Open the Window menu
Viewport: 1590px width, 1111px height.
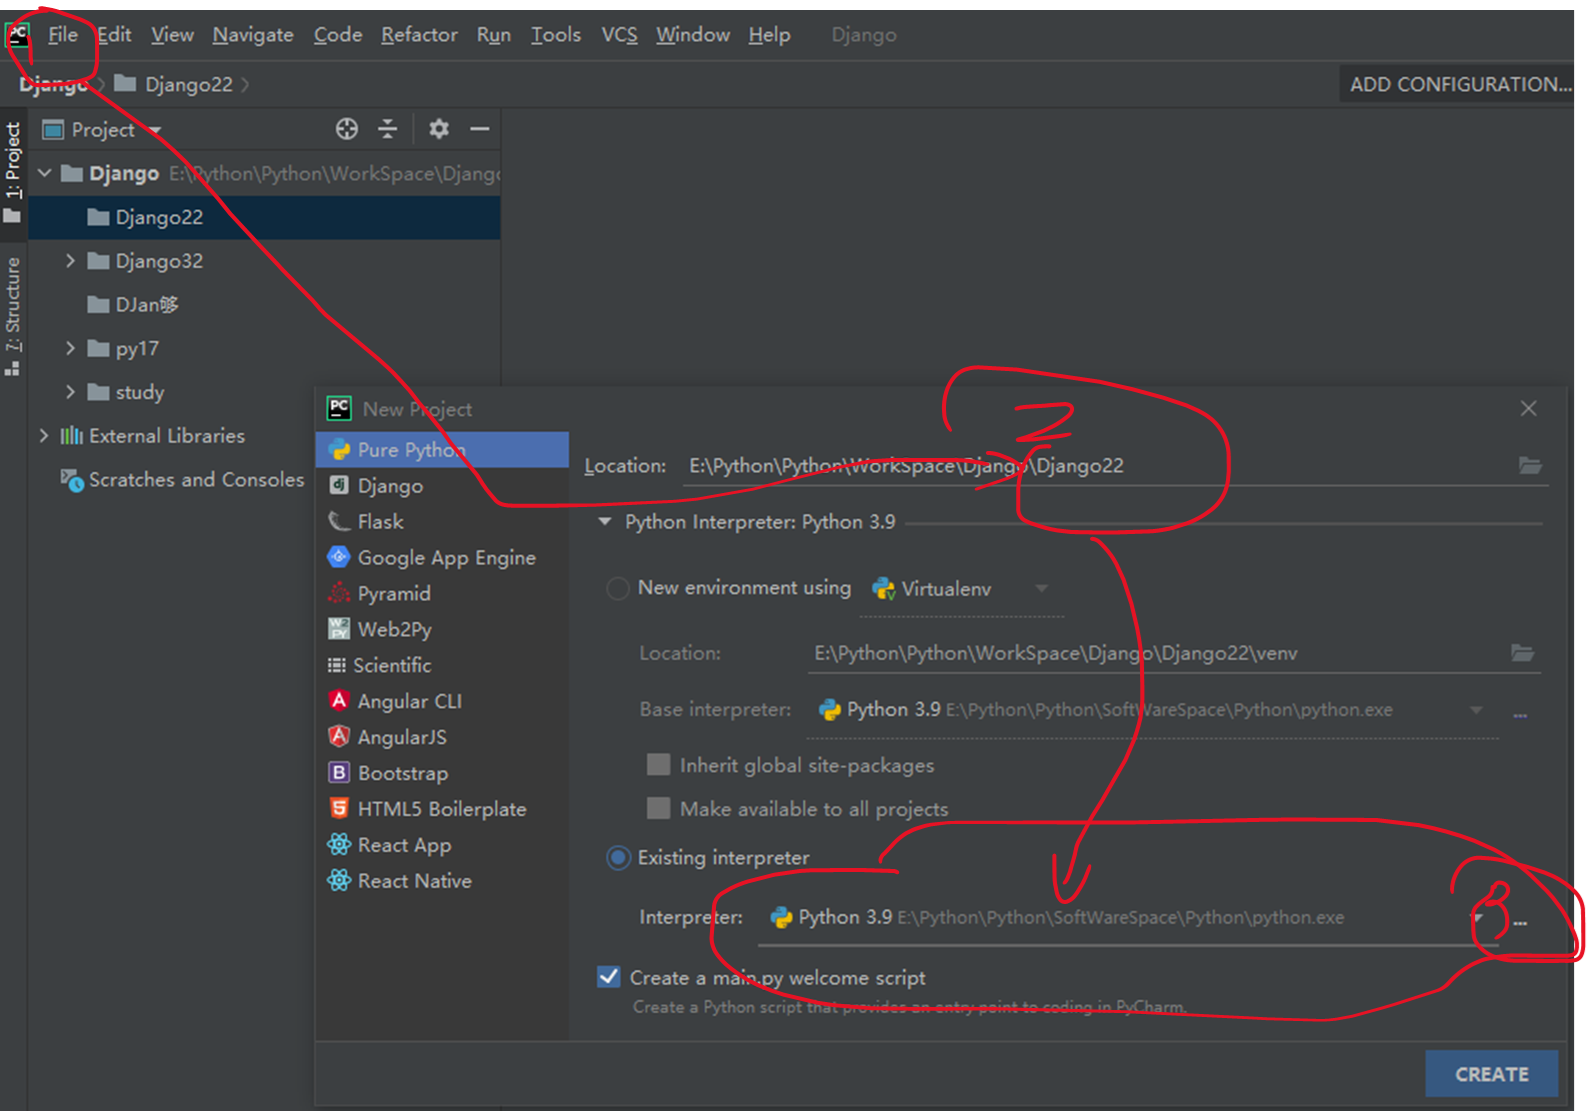tap(693, 35)
